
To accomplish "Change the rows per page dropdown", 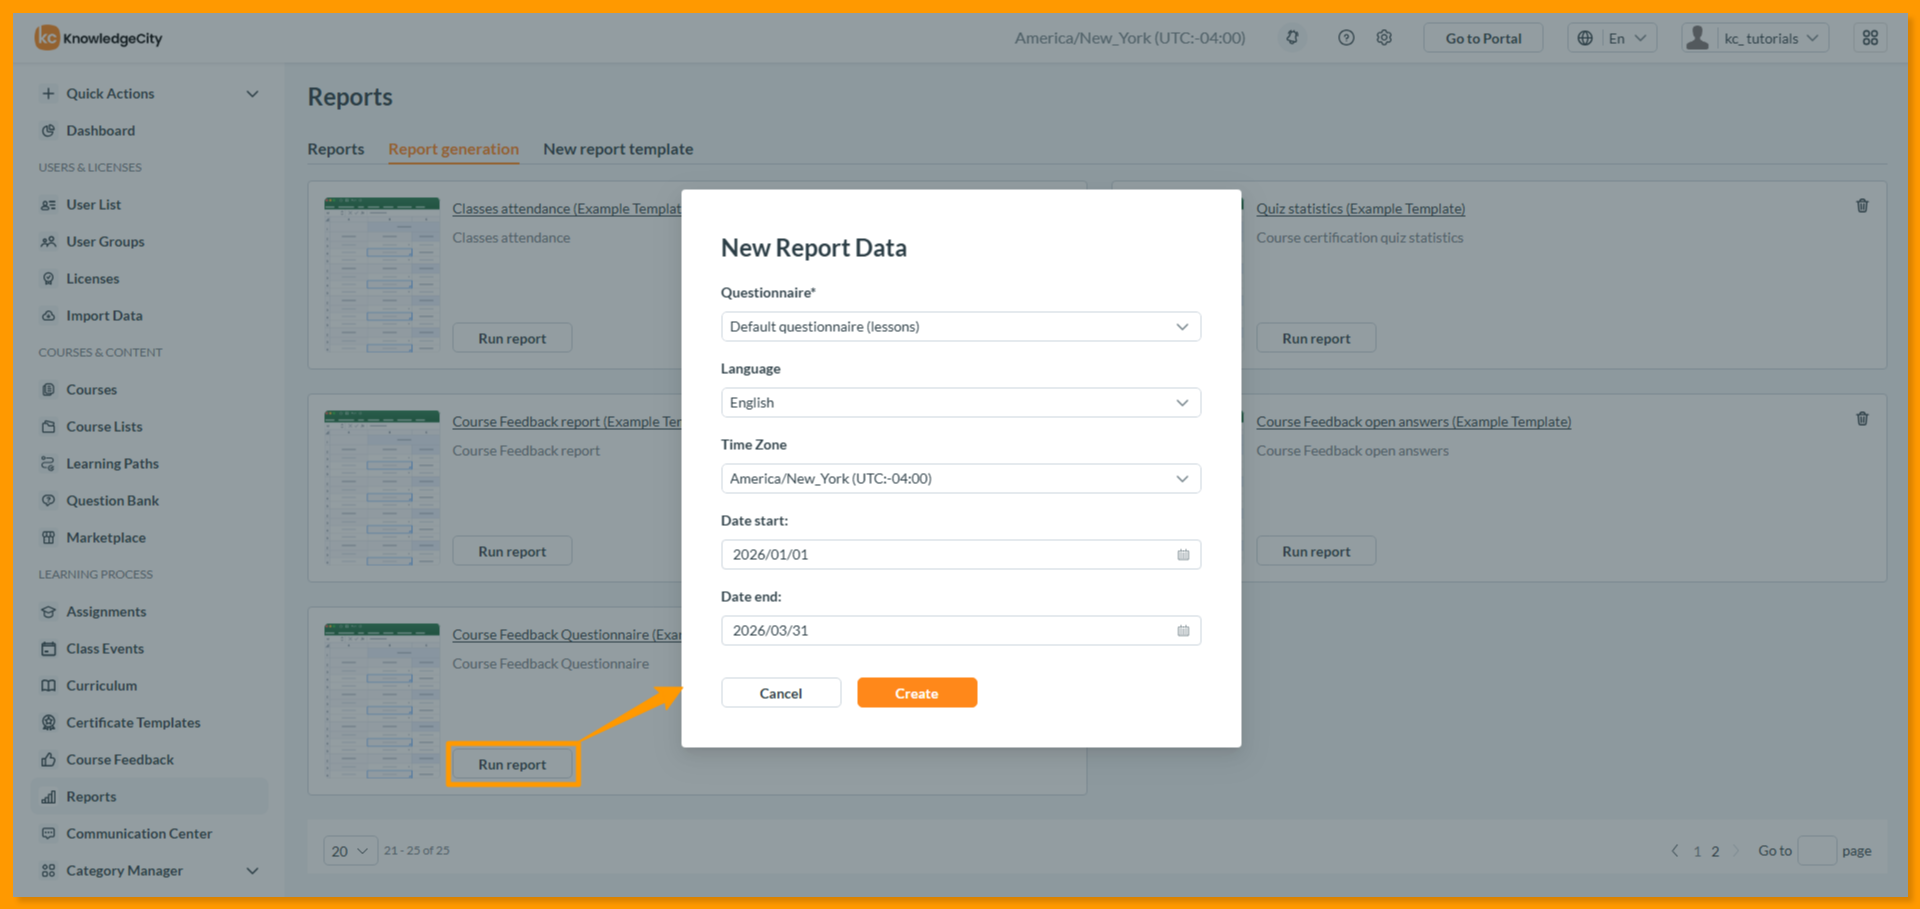I will (350, 851).
